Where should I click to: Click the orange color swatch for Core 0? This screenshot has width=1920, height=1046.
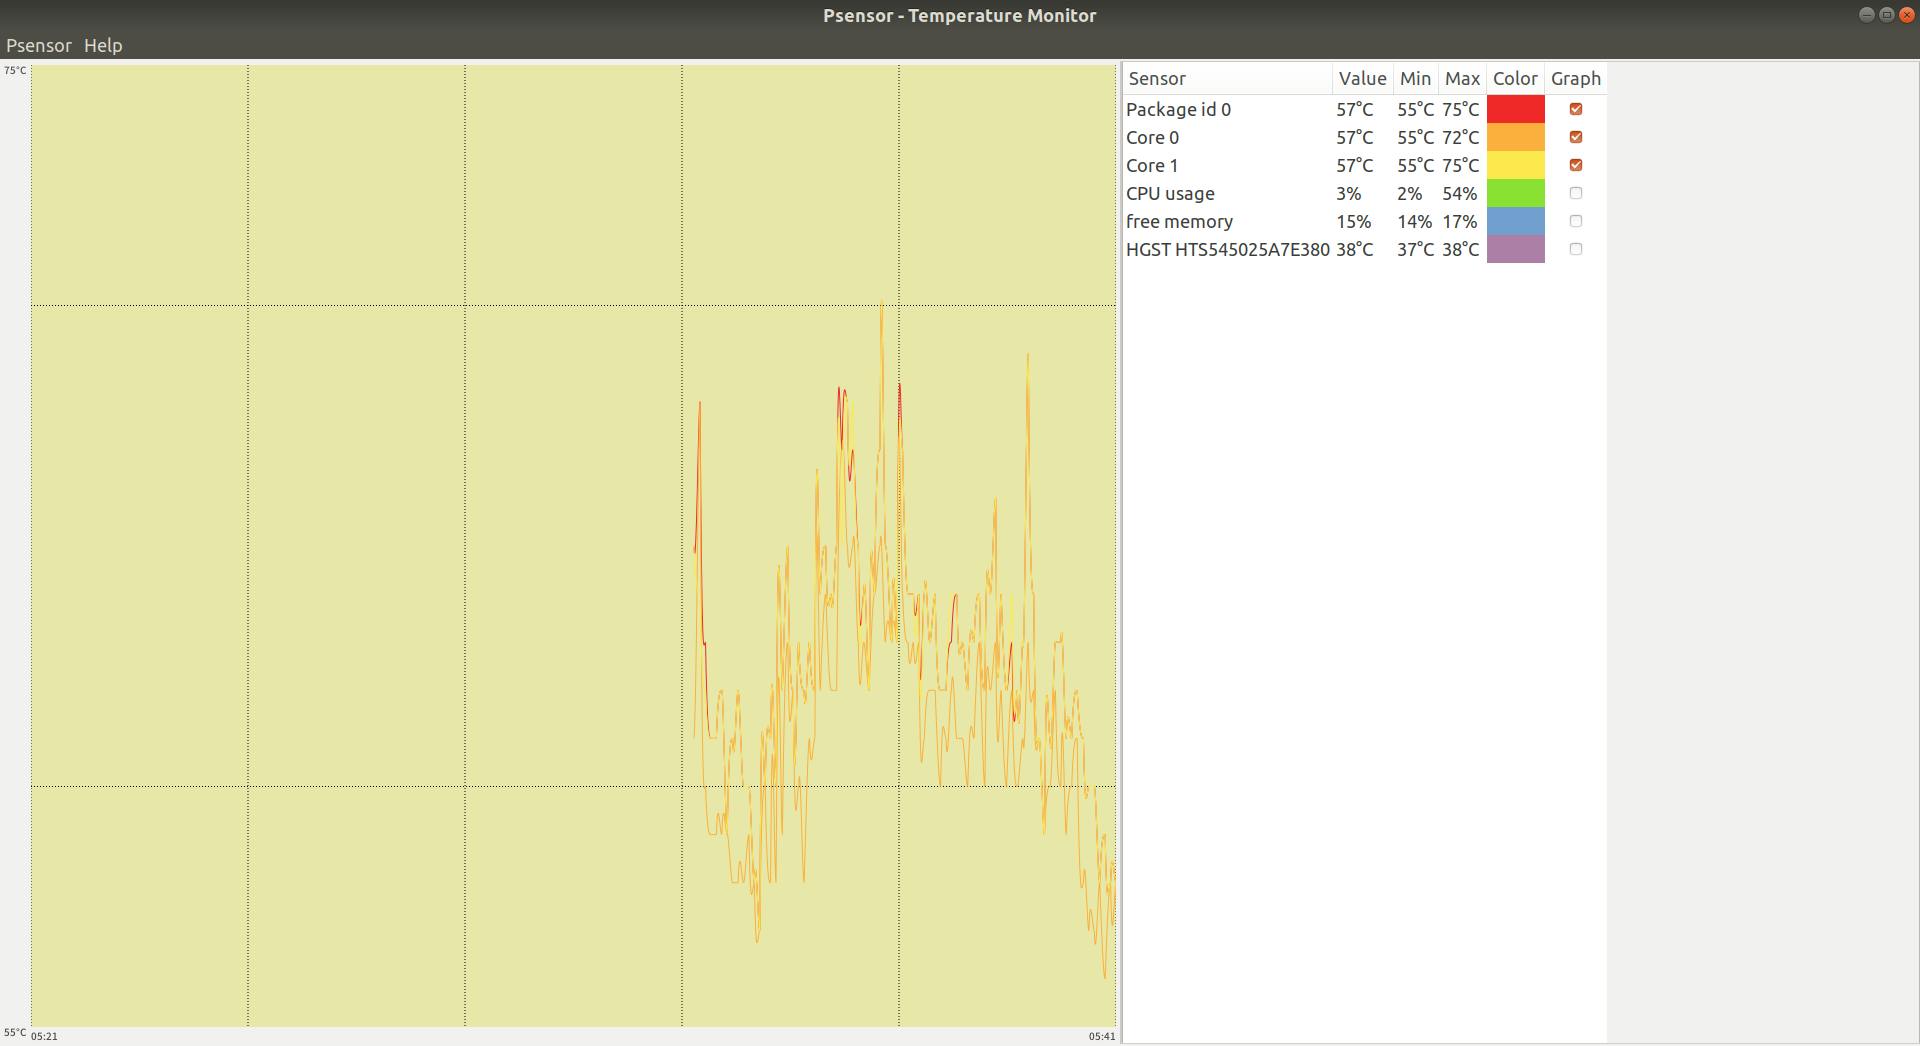(x=1516, y=137)
